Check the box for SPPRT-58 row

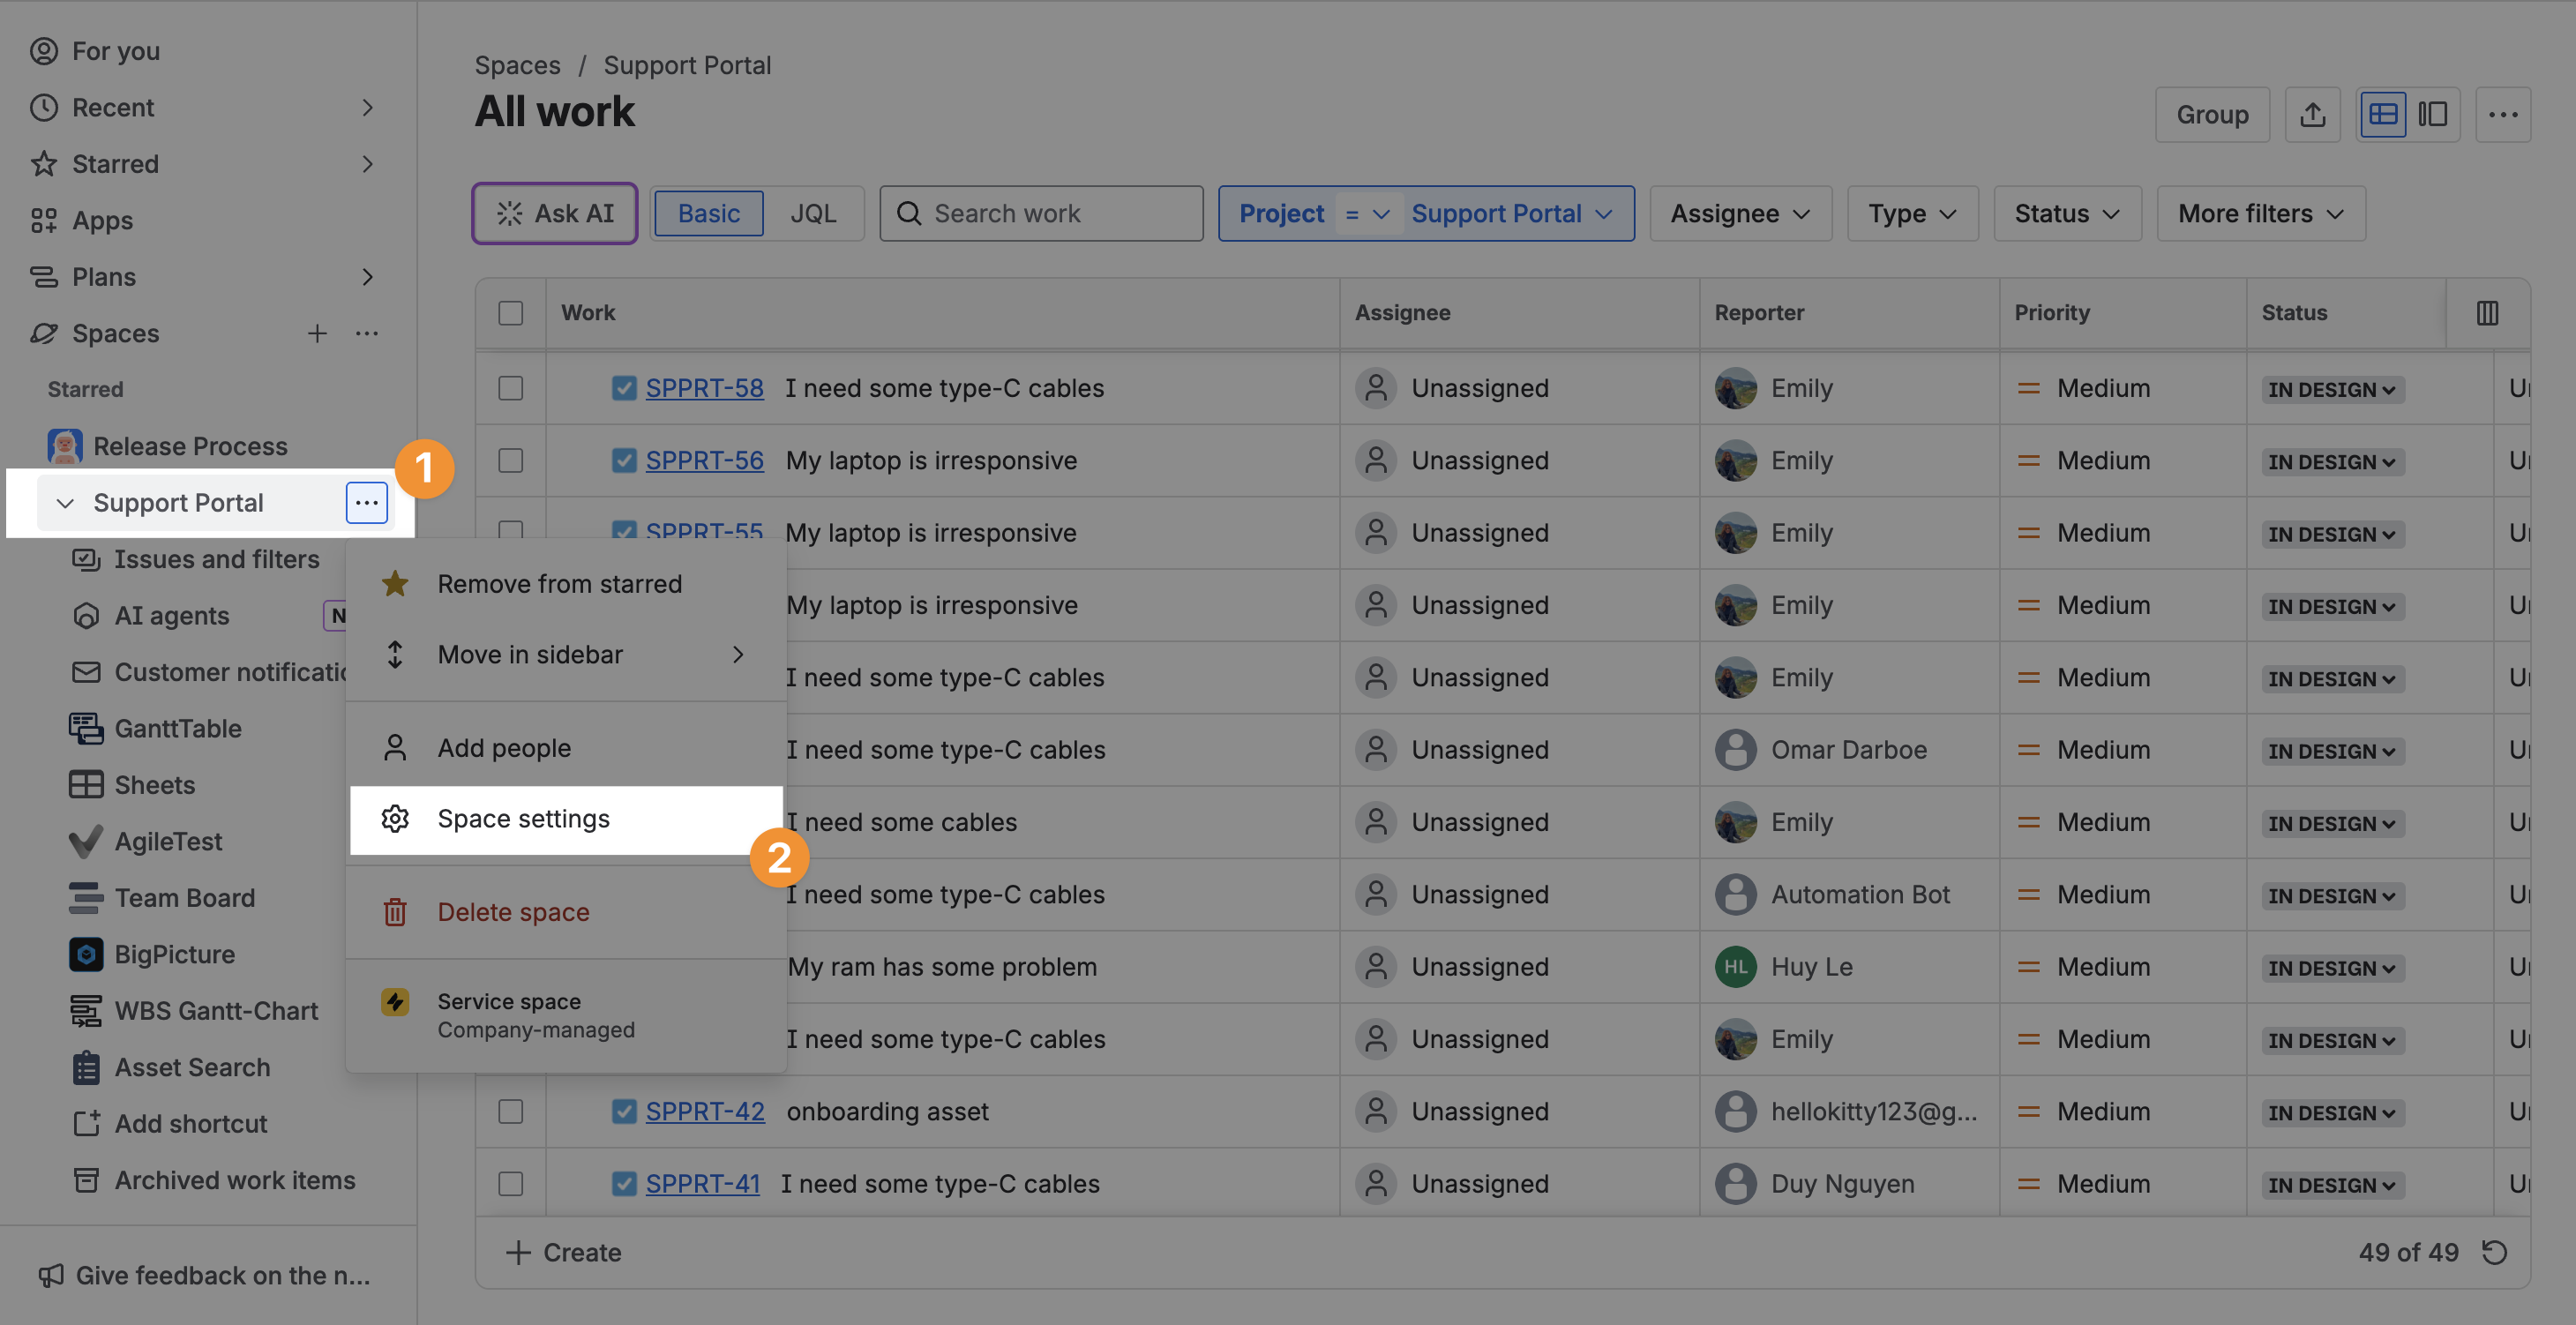point(510,388)
